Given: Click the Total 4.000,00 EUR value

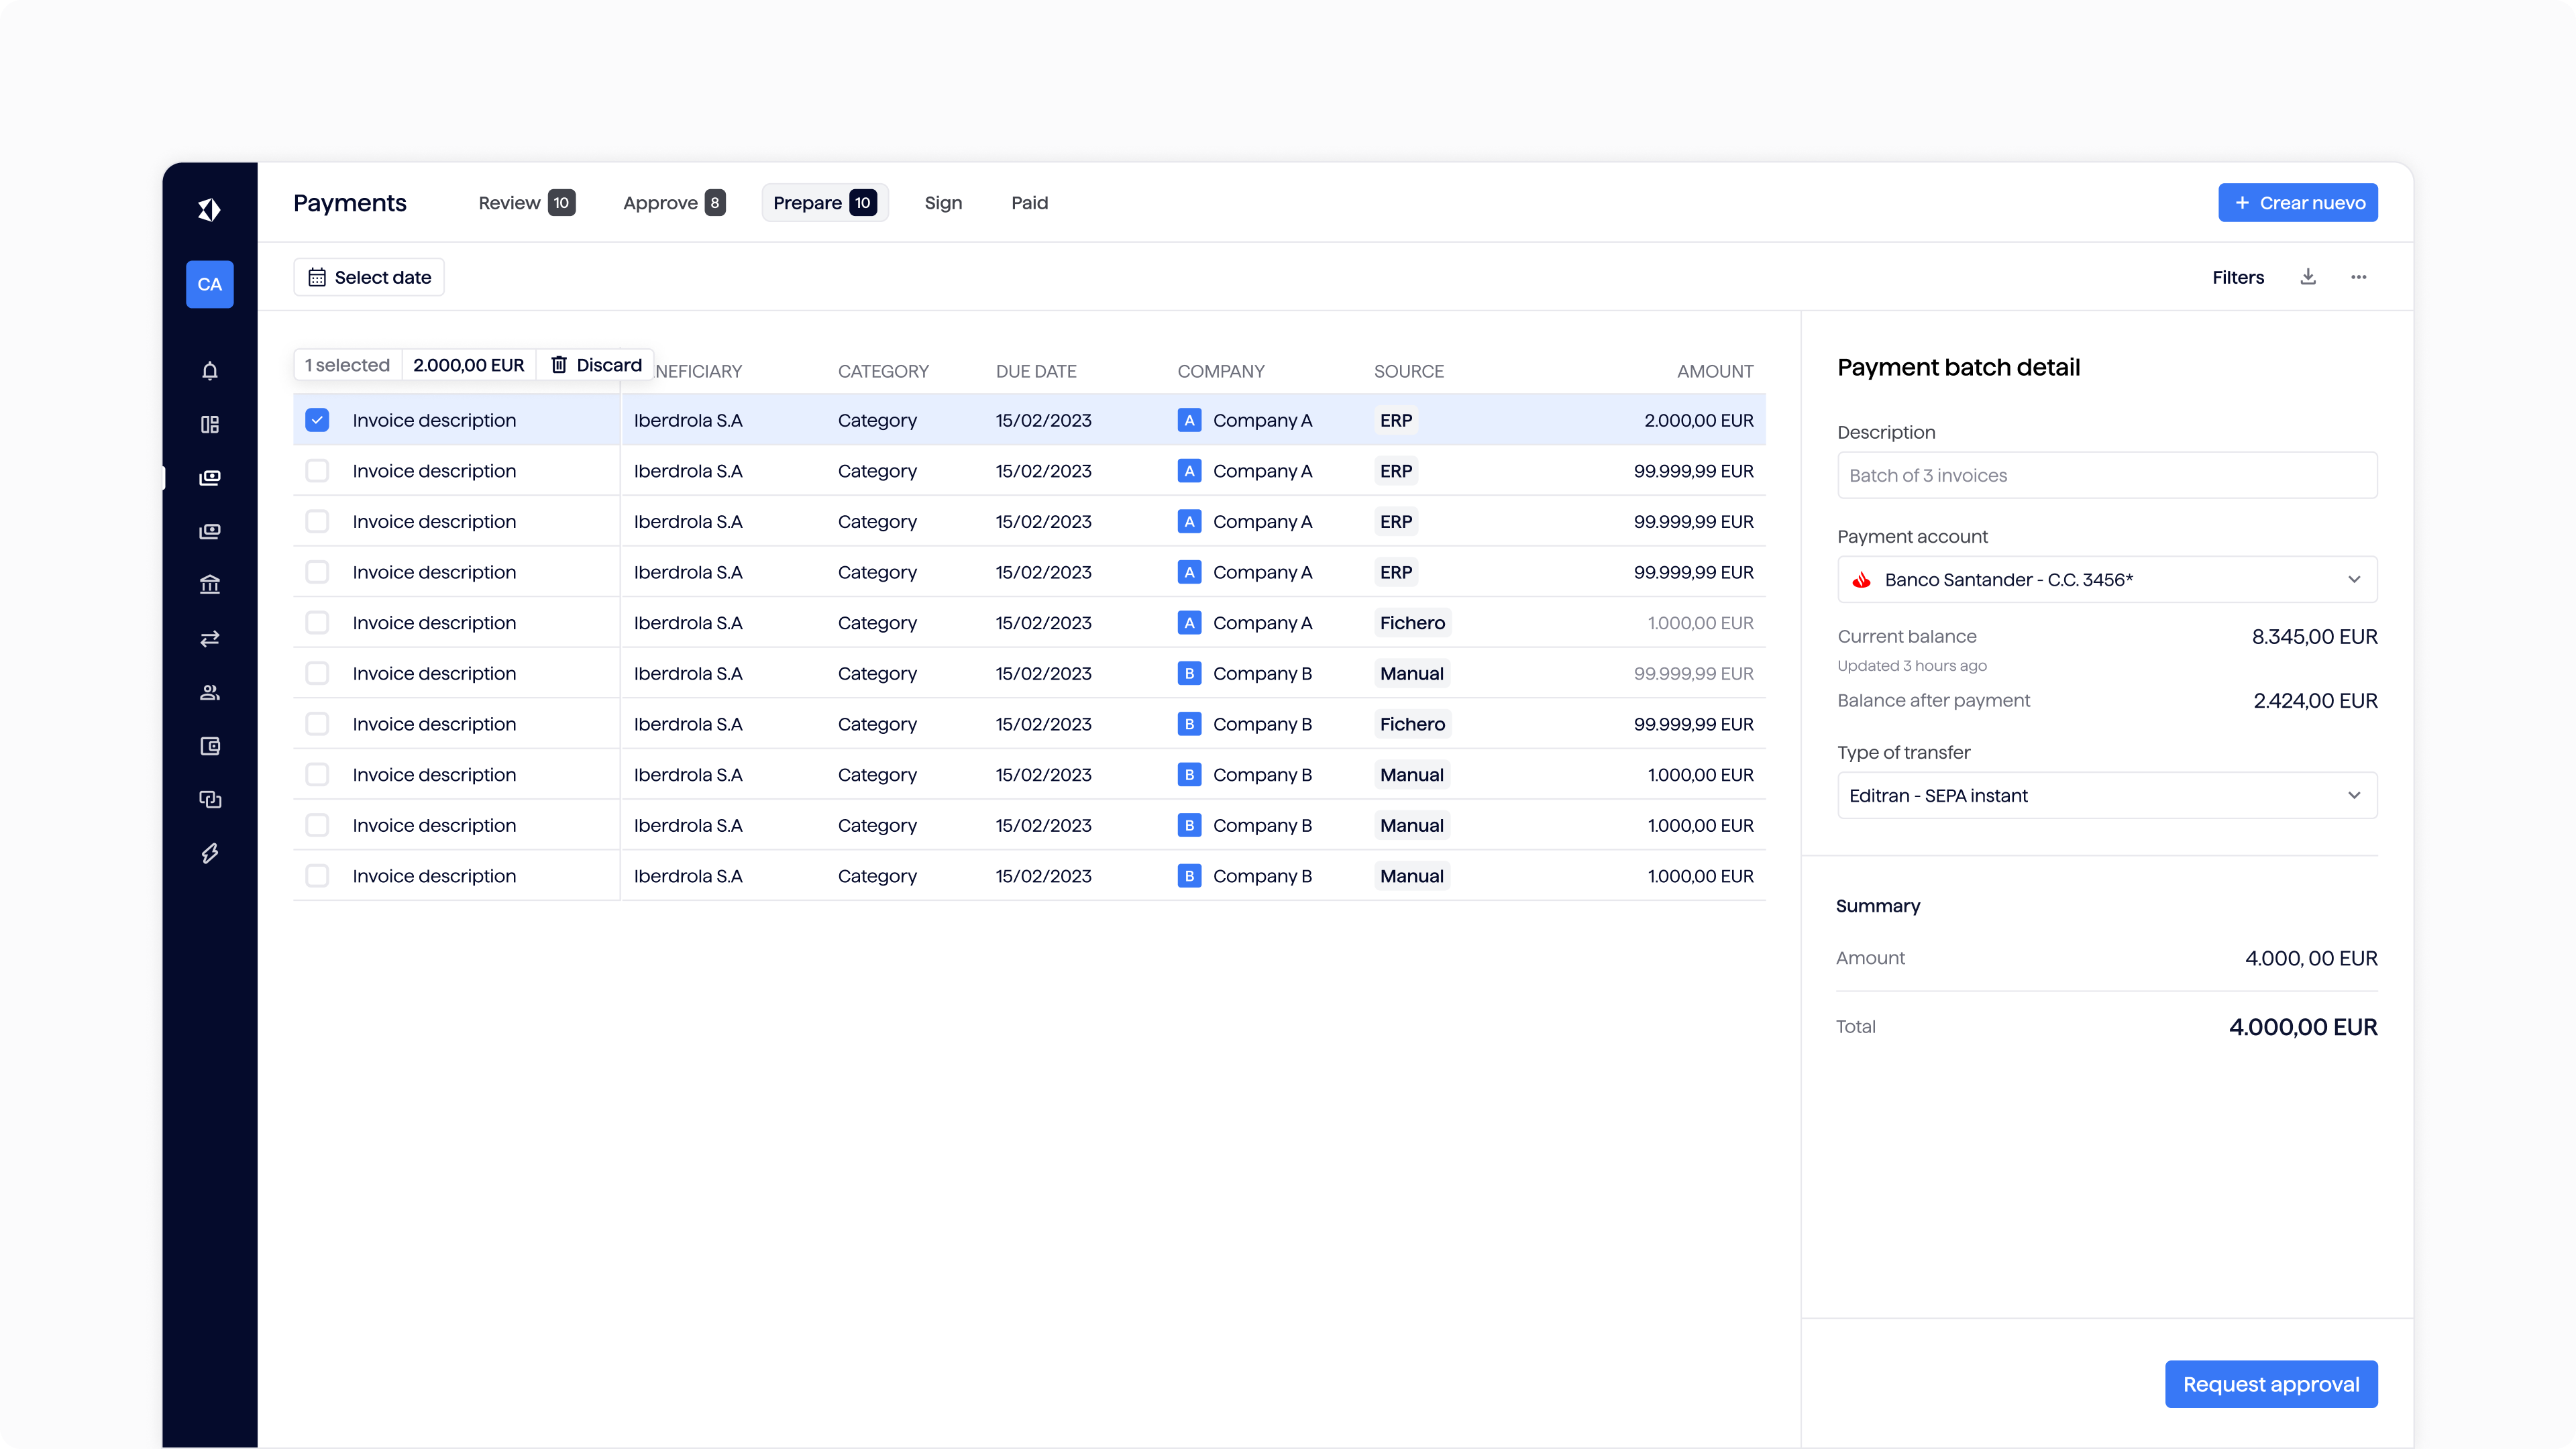Looking at the screenshot, I should point(2303,1027).
